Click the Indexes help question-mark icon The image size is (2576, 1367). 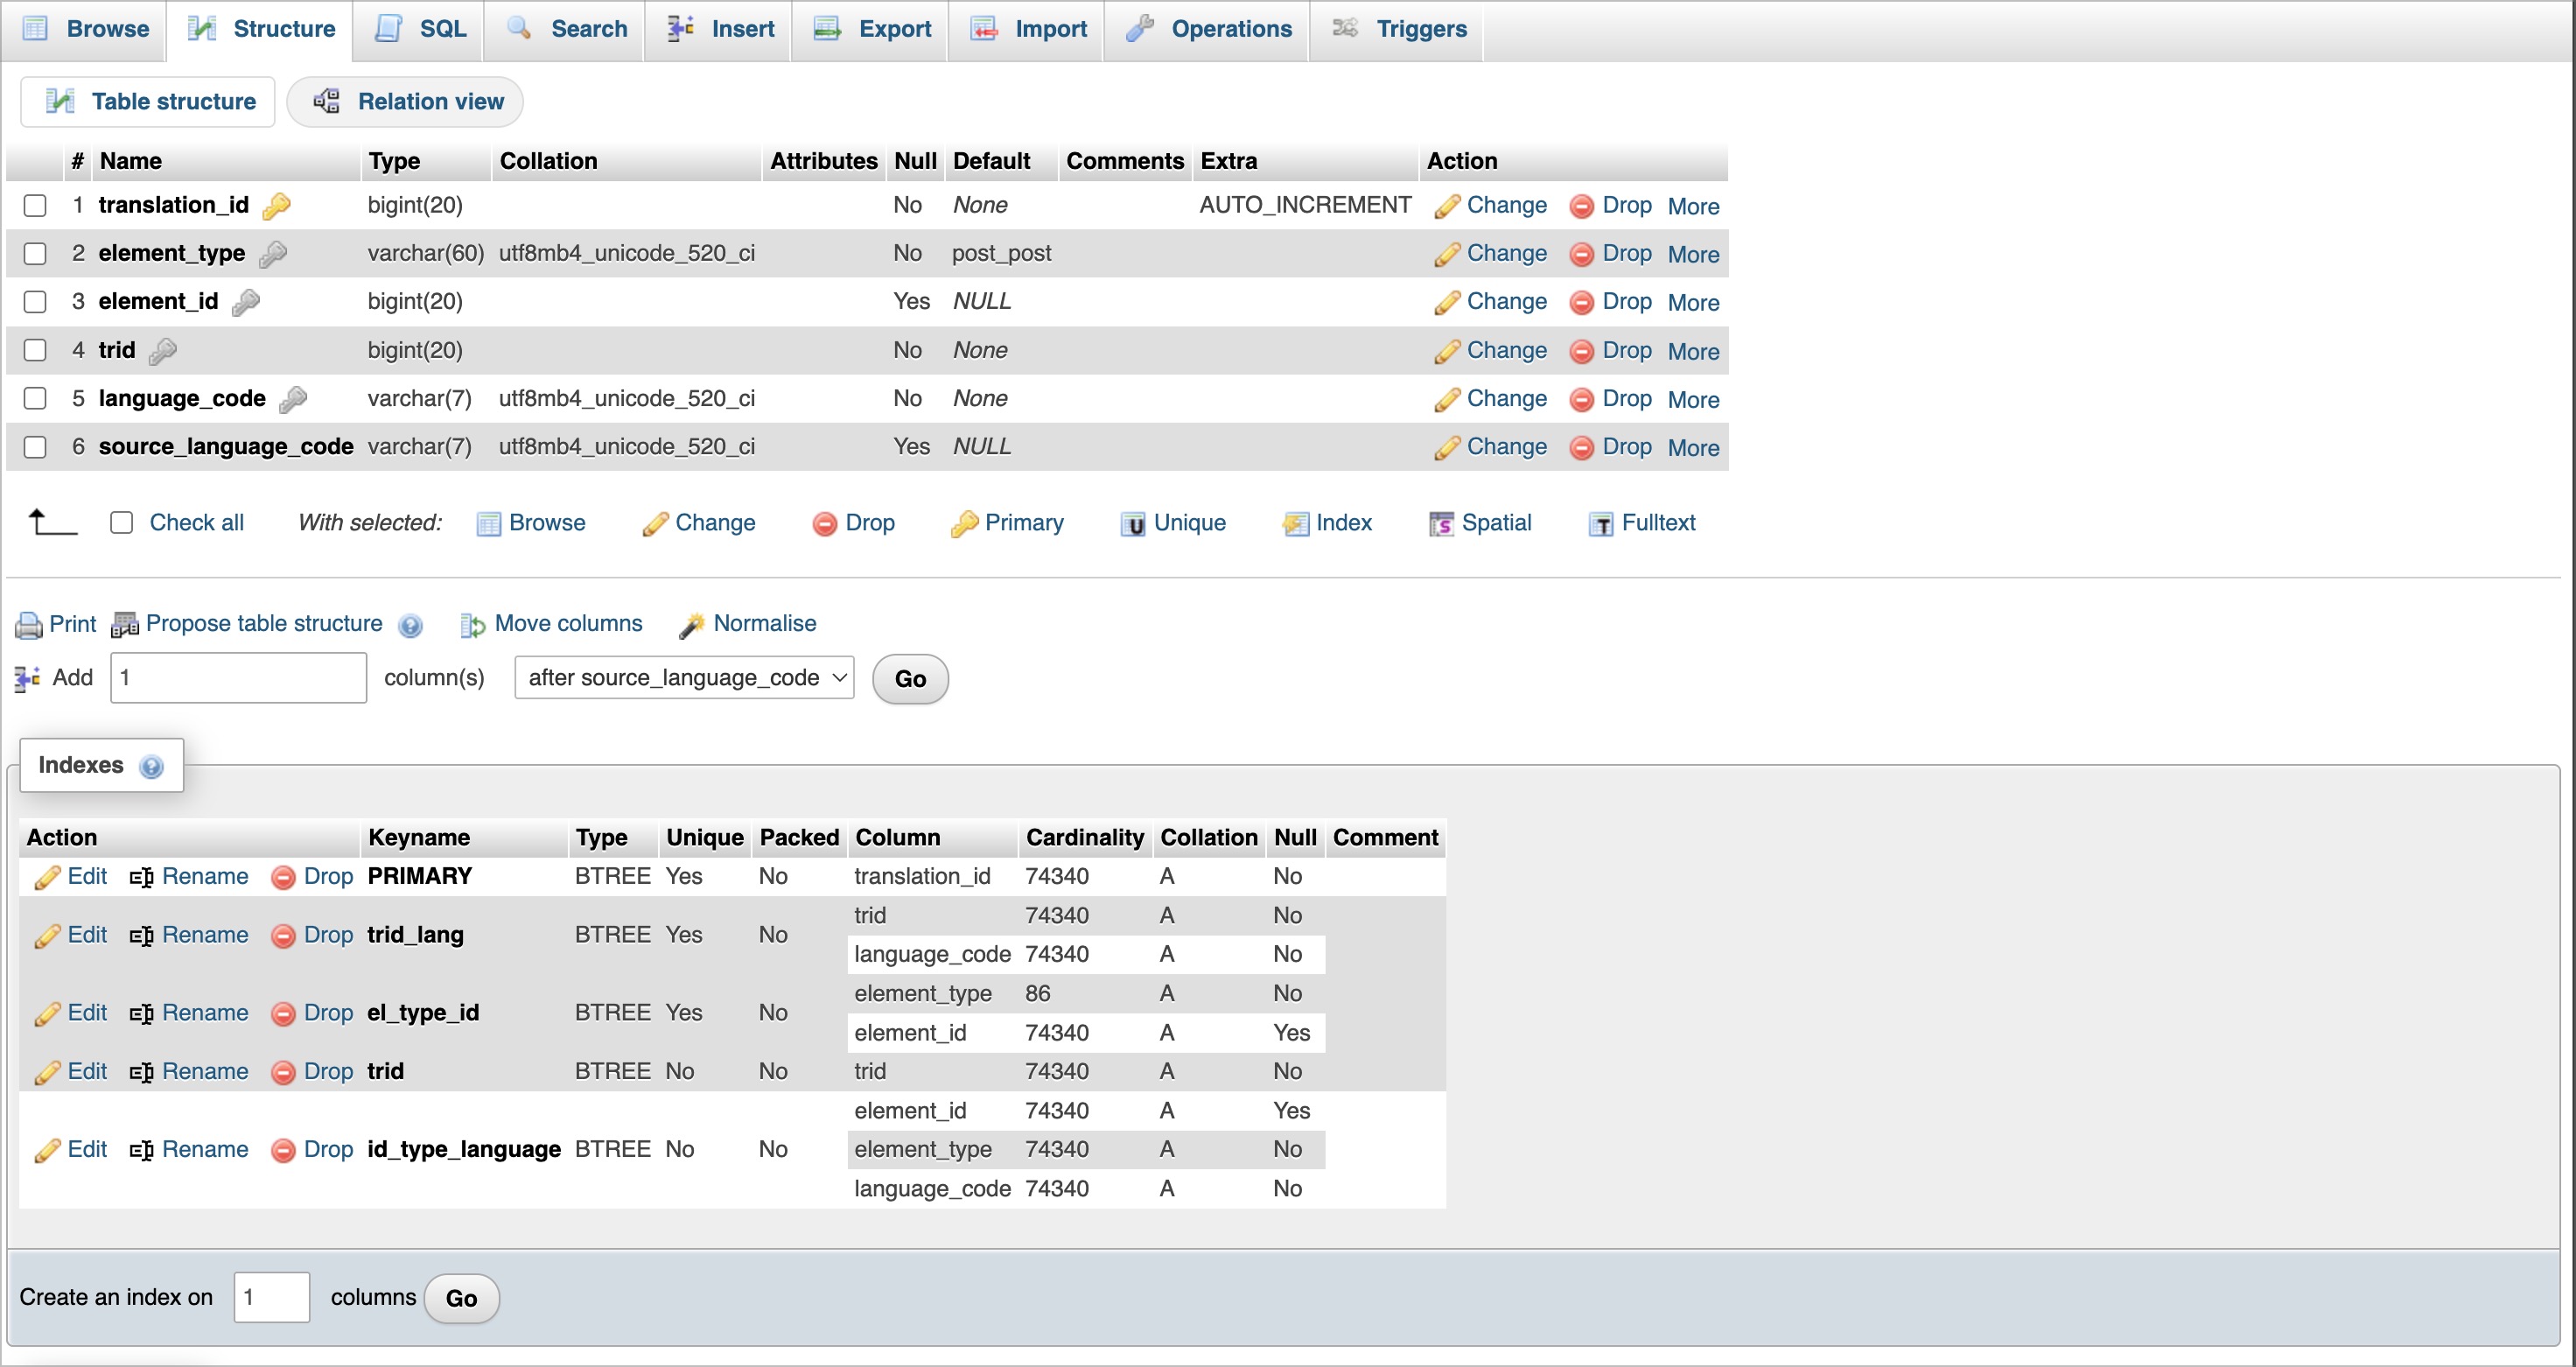pos(151,766)
